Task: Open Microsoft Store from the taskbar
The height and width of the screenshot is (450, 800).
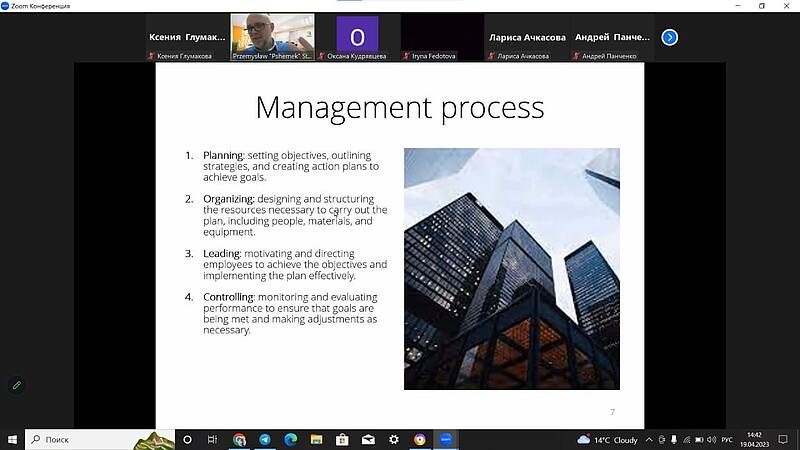Action: coord(342,439)
